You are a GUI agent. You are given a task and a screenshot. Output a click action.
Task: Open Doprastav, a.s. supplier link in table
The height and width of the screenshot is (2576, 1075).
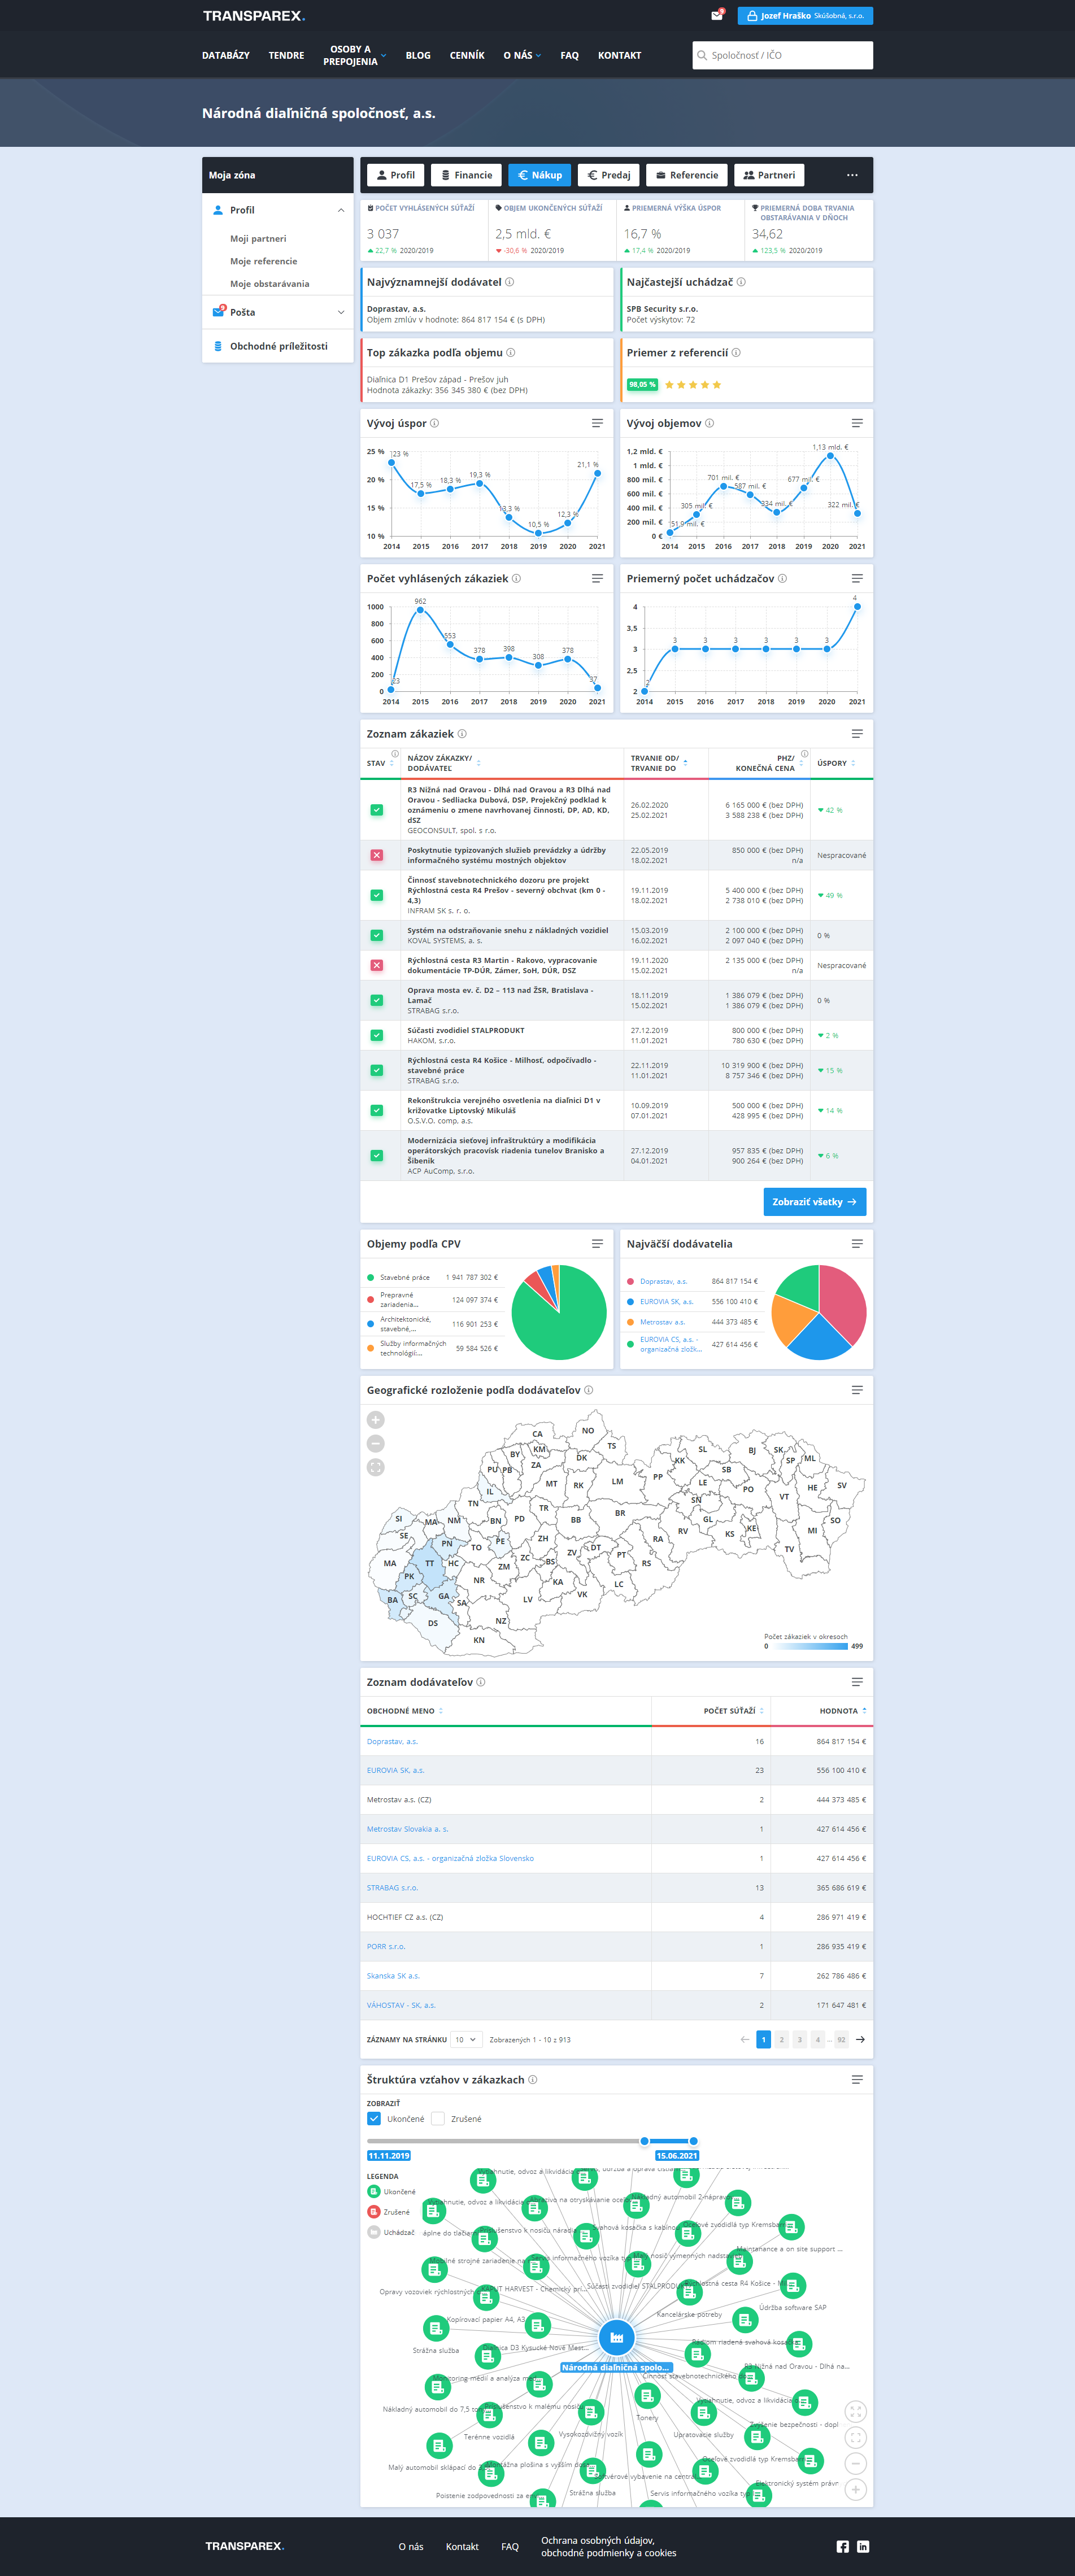[392, 1741]
